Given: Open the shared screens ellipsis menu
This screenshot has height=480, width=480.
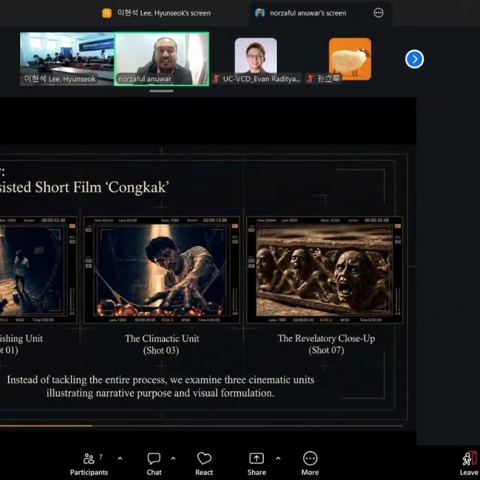Looking at the screenshot, I should [378, 13].
